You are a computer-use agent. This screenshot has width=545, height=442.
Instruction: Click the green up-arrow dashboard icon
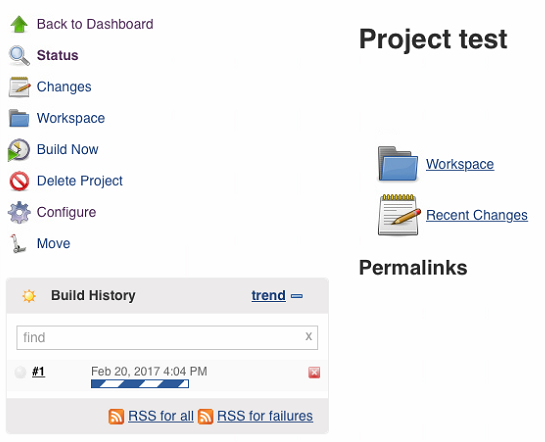[19, 24]
